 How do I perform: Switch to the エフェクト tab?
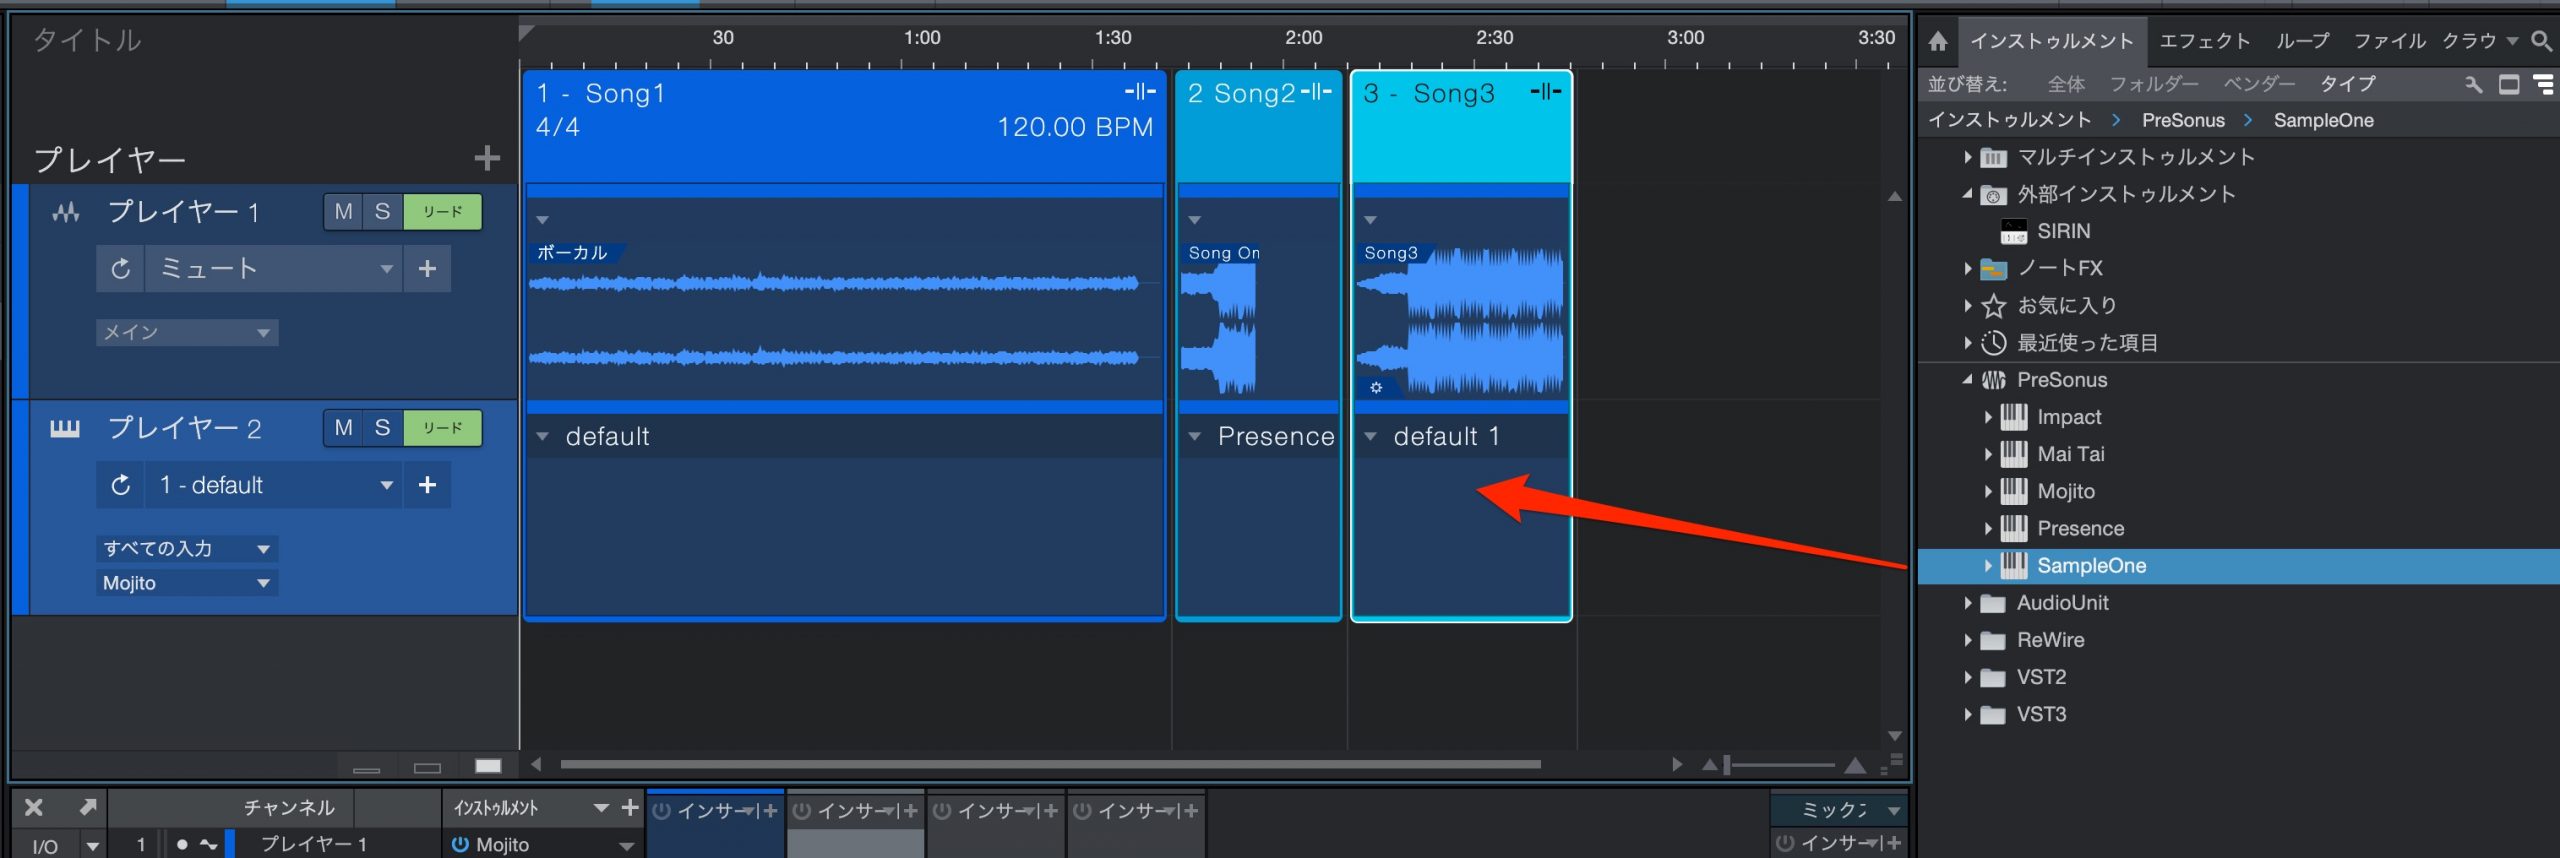click(2204, 41)
